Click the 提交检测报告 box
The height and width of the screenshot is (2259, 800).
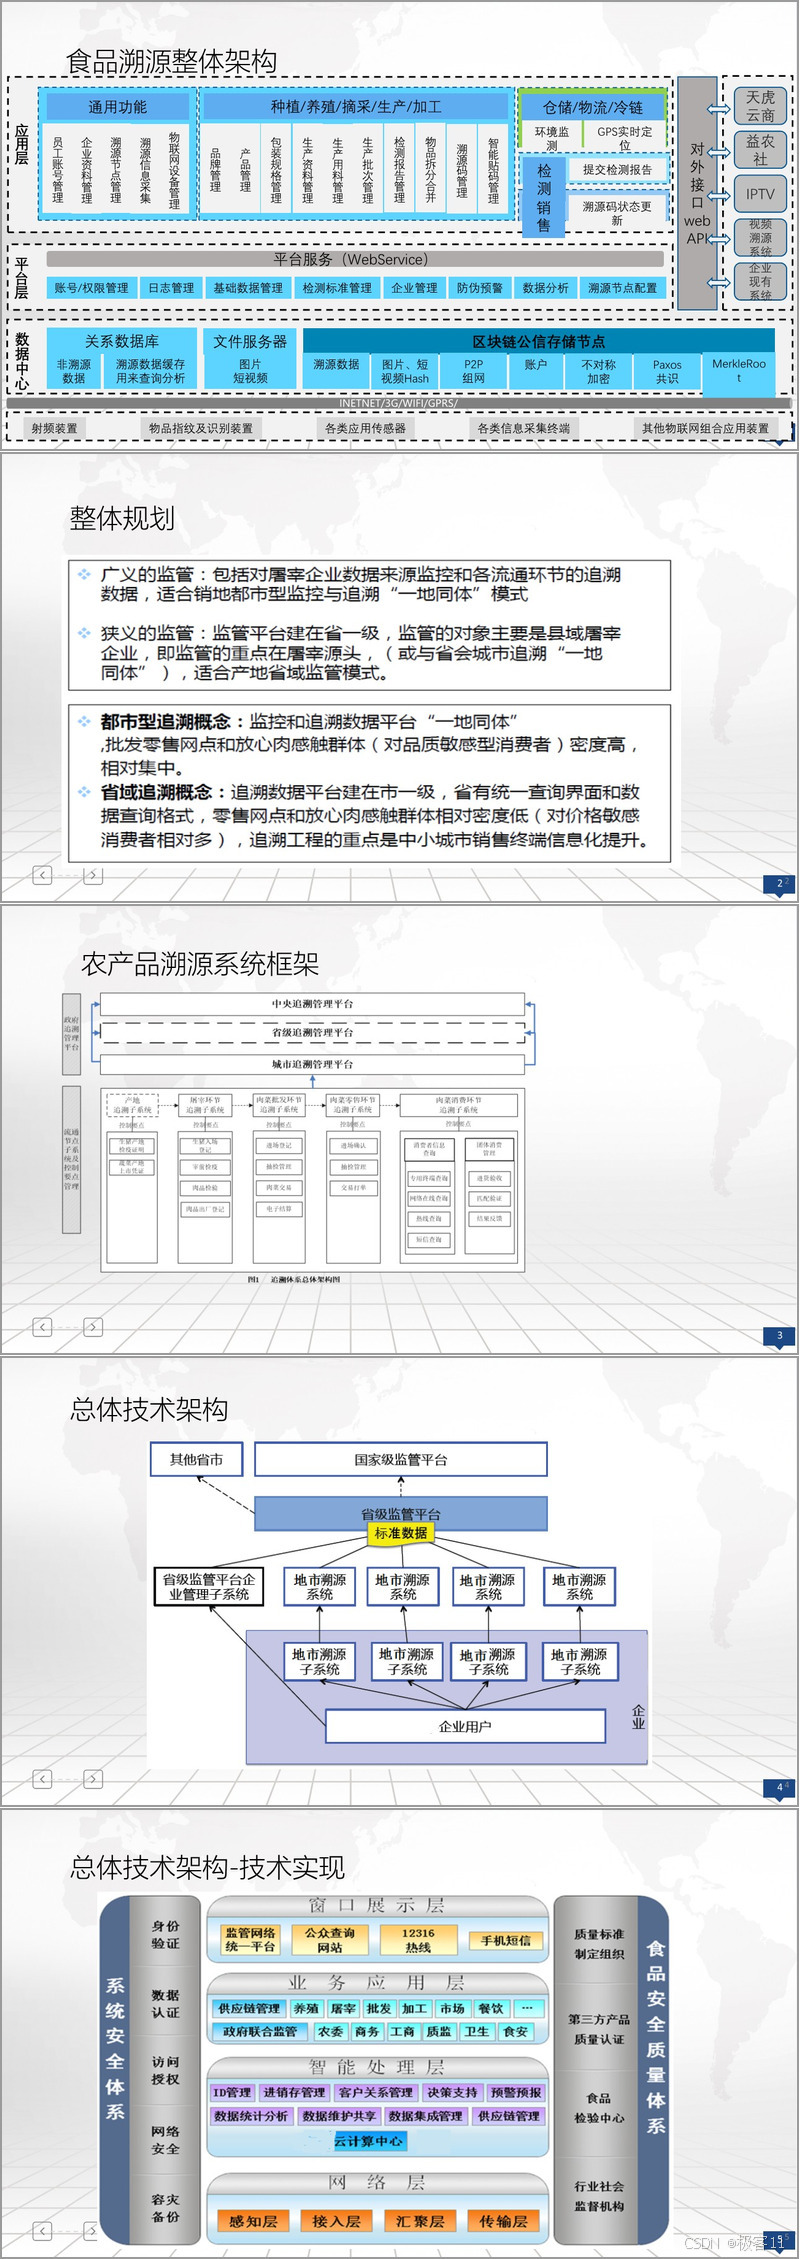pos(617,170)
